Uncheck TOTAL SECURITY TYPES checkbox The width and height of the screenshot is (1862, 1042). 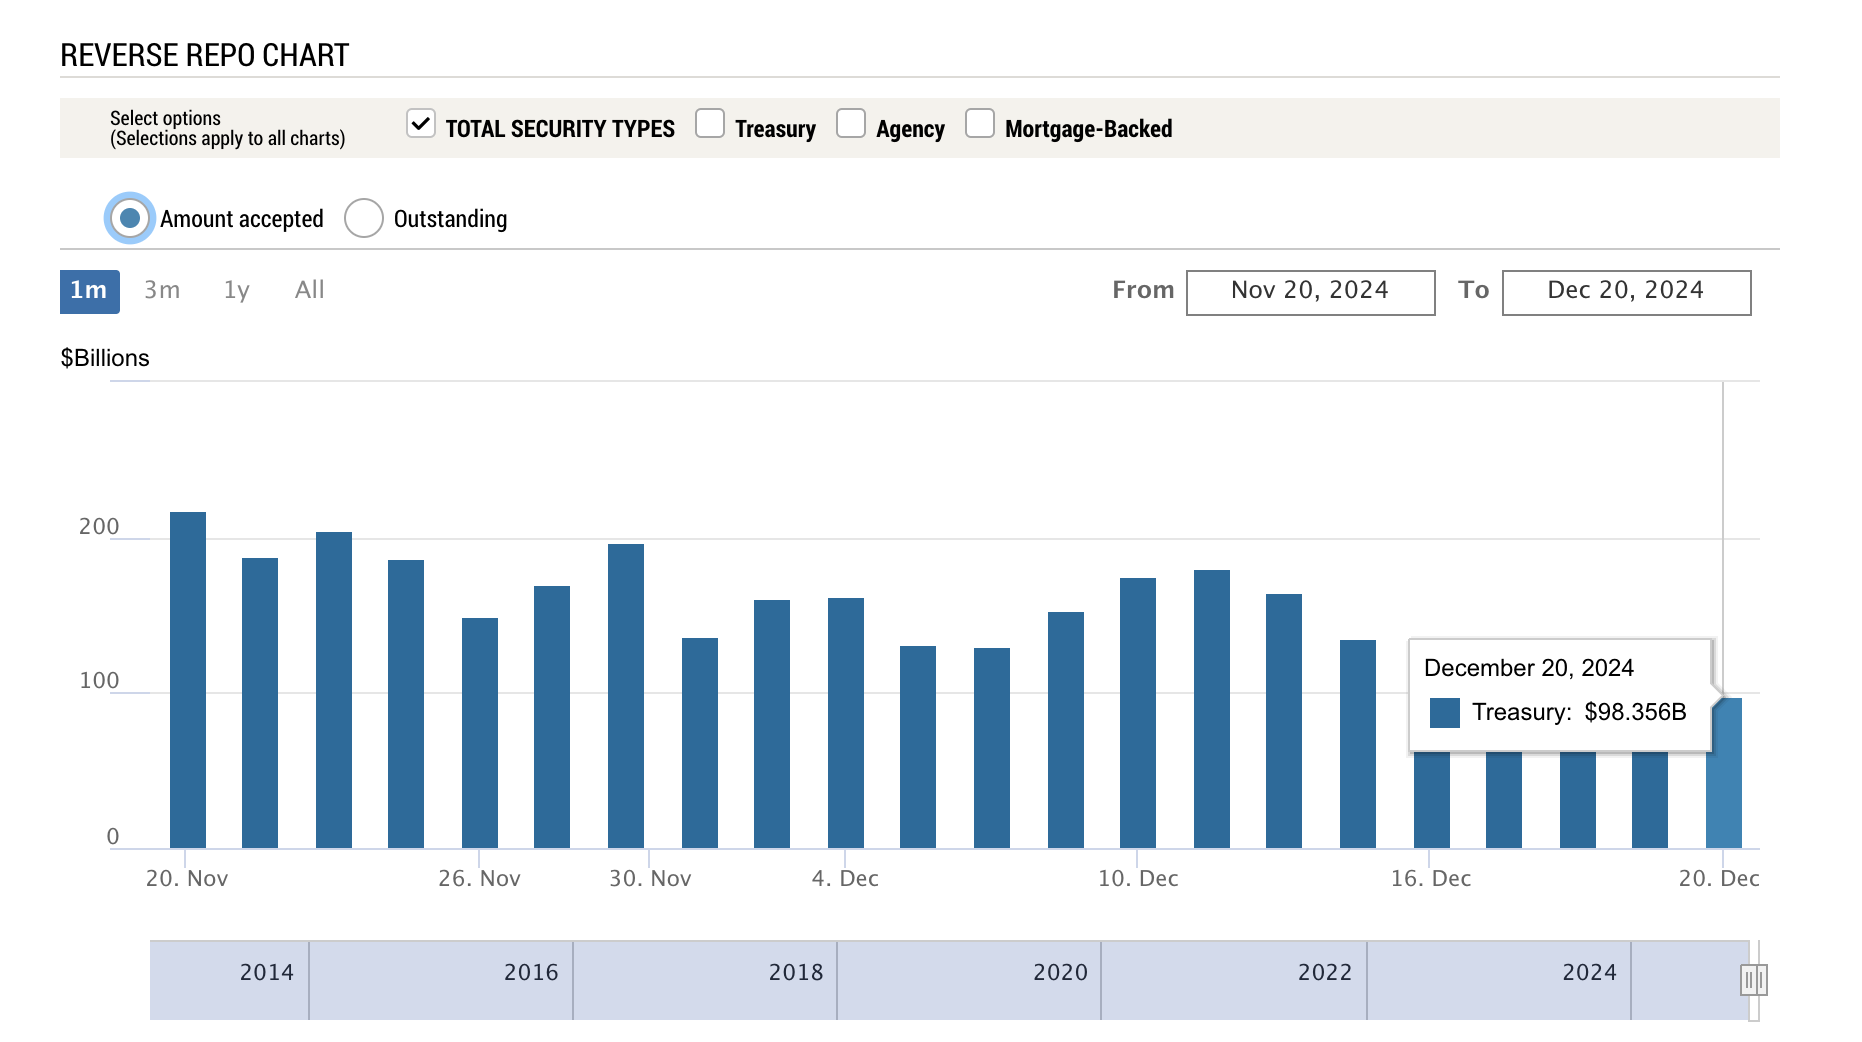[x=421, y=124]
